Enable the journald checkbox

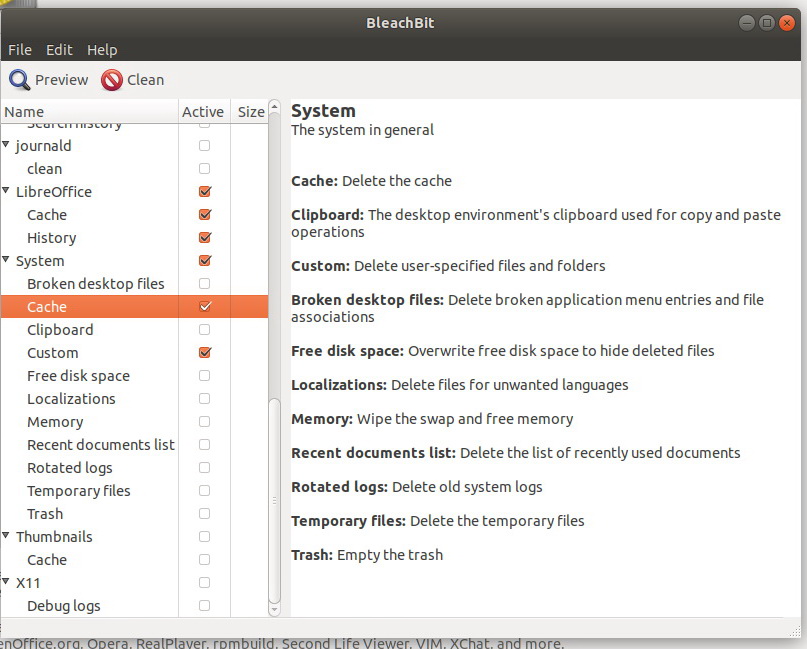tap(204, 146)
